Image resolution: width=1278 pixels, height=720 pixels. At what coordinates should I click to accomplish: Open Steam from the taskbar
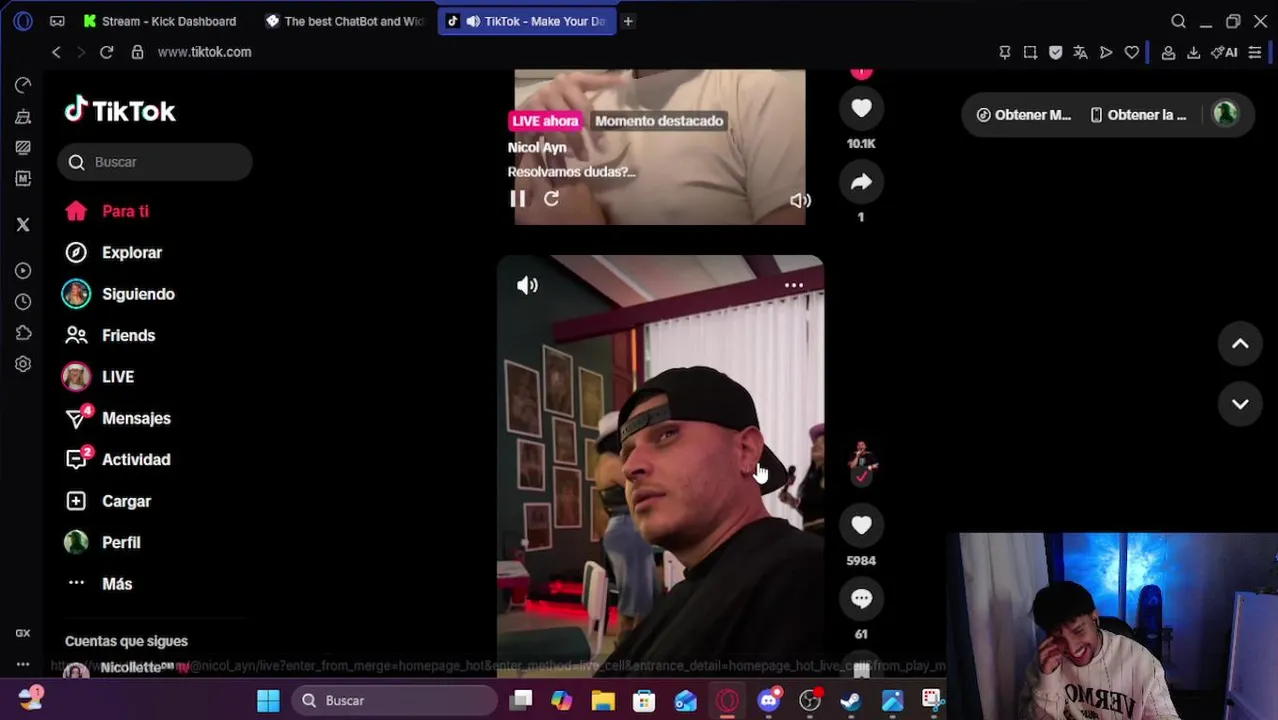(x=851, y=700)
